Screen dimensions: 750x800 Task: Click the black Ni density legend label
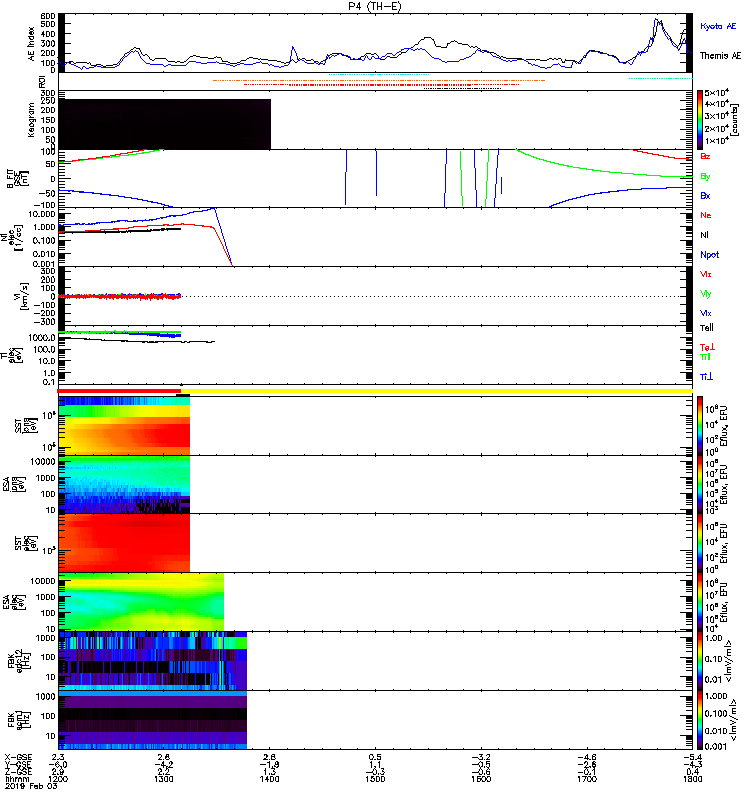(704, 235)
